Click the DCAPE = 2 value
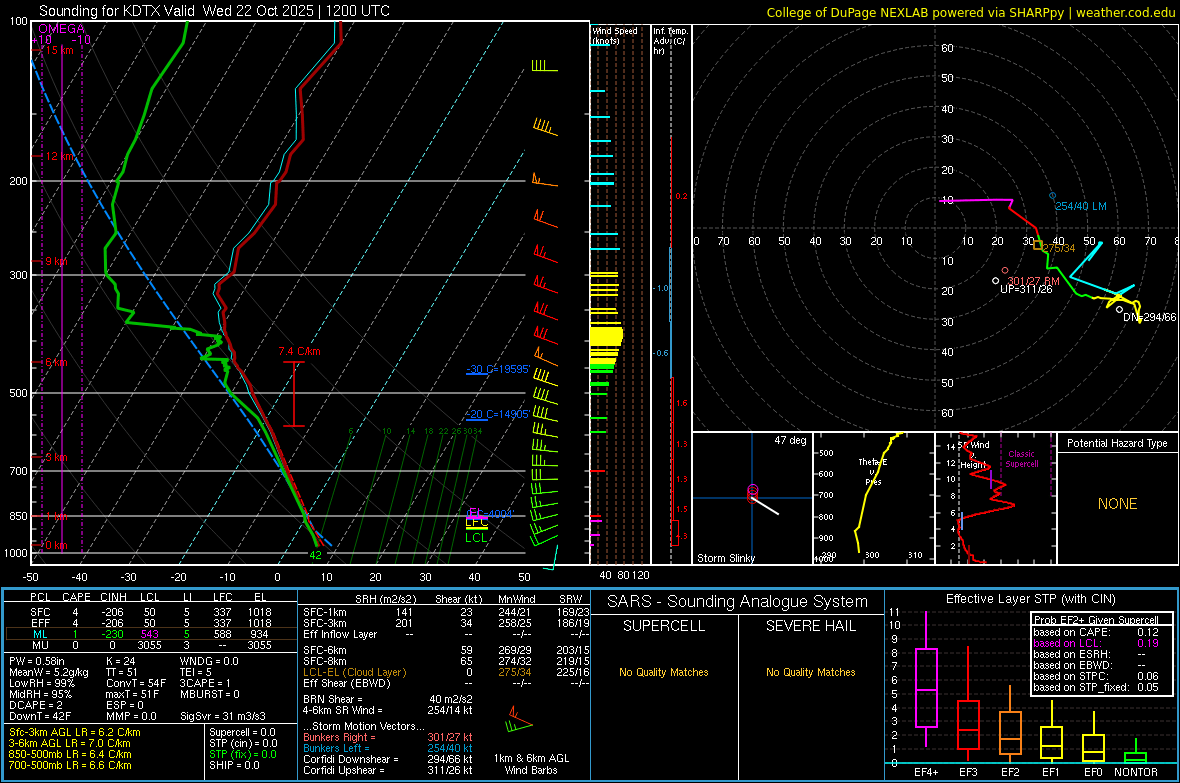1180x783 pixels. click(35, 705)
